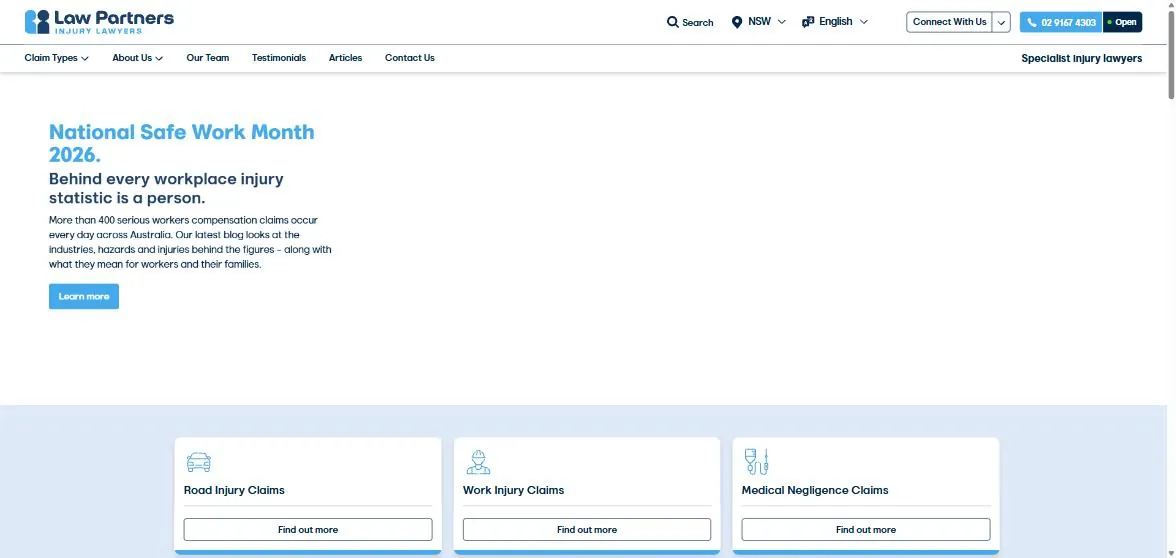Expand the Connect With Us arrow
Viewport: 1176px width, 558px height.
tap(1001, 22)
